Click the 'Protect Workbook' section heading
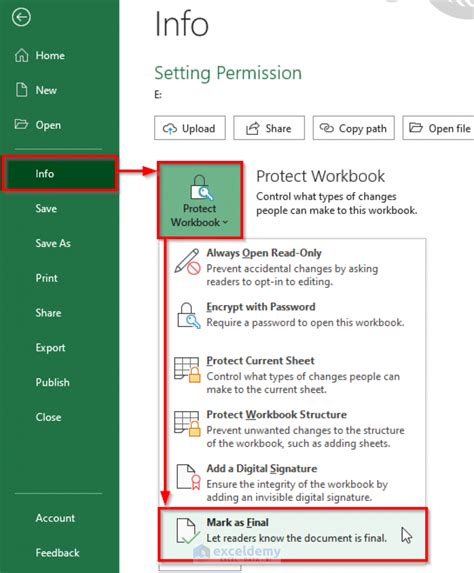The width and height of the screenshot is (474, 573). click(321, 176)
